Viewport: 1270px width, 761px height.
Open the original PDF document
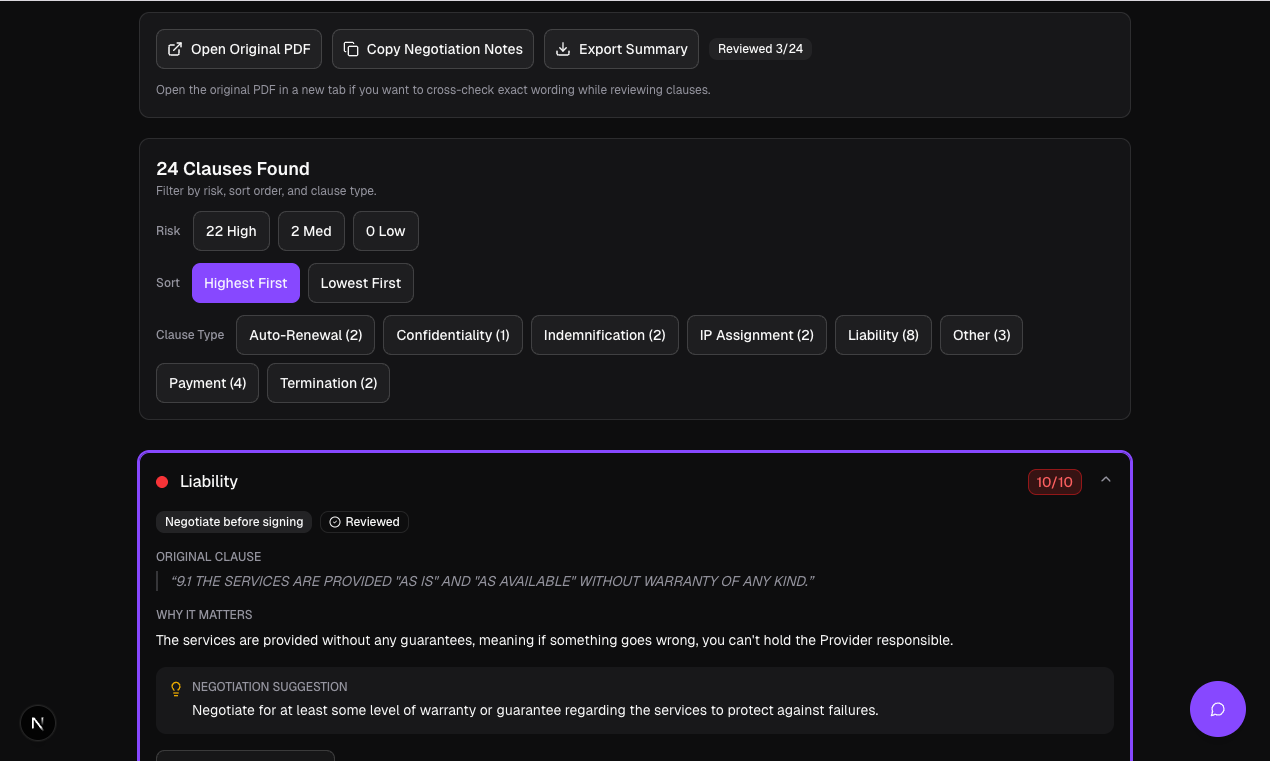tap(238, 48)
